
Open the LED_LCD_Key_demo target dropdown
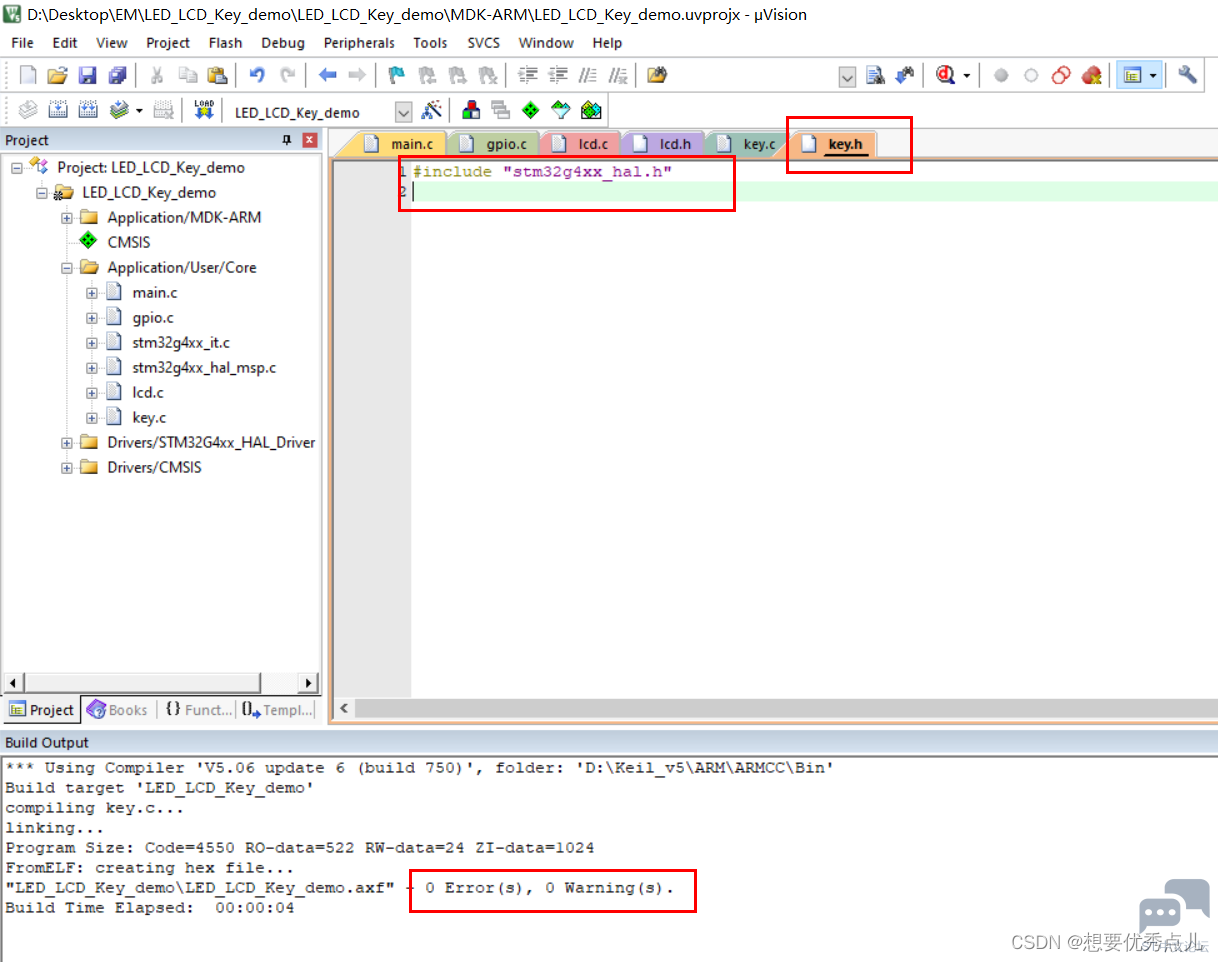tap(403, 112)
